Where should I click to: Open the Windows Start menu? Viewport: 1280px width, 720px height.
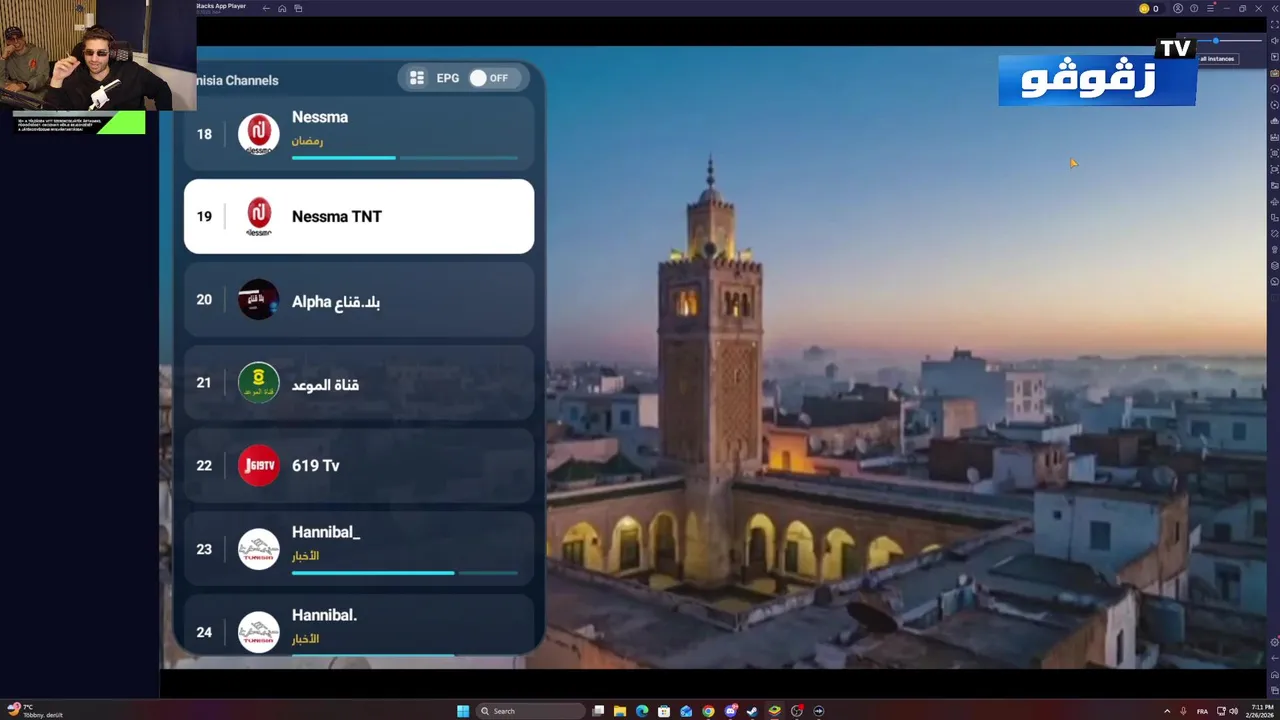pos(463,711)
